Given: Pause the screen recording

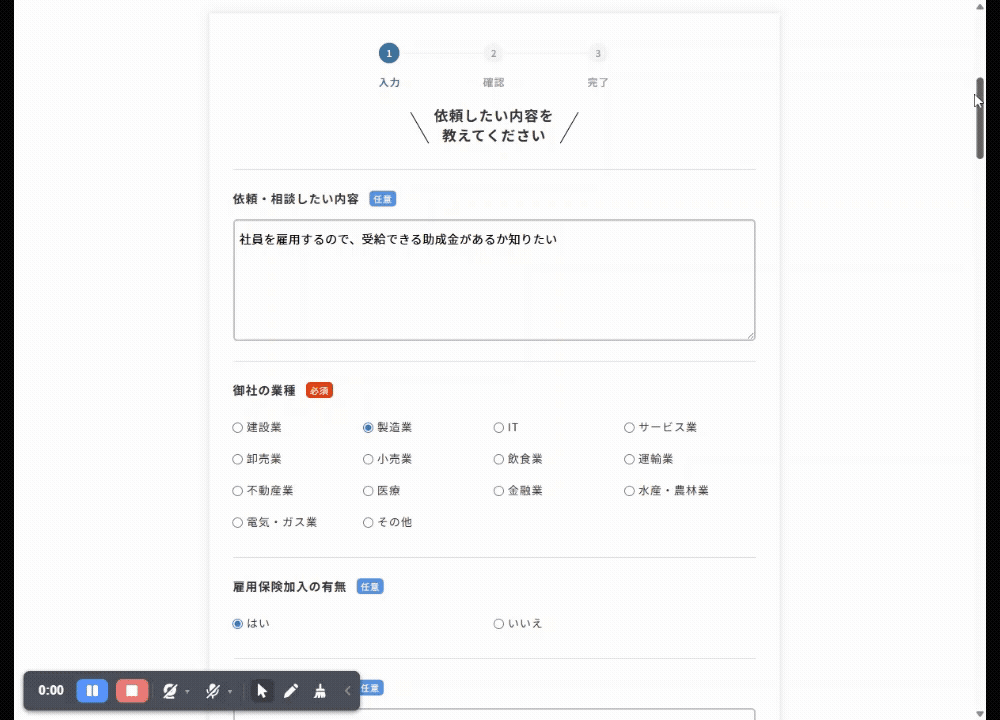Looking at the screenshot, I should click(92, 690).
